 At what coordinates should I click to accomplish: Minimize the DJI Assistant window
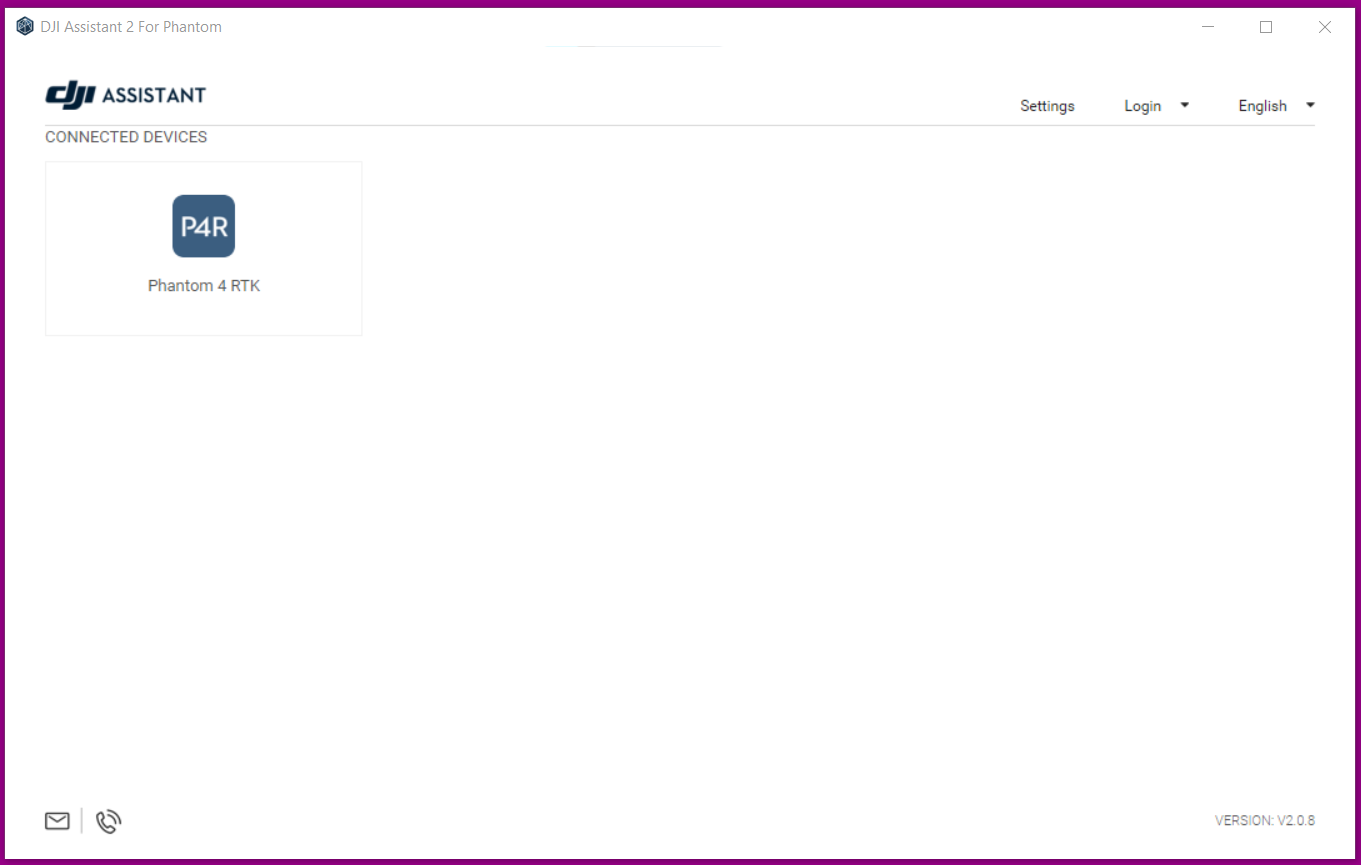[x=1207, y=27]
